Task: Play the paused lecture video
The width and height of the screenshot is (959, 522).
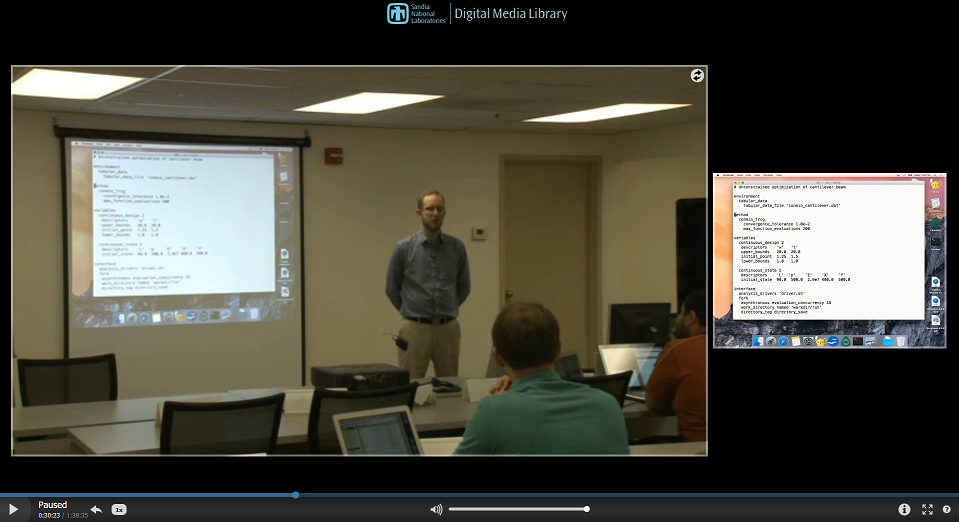Action: pyautogui.click(x=13, y=510)
